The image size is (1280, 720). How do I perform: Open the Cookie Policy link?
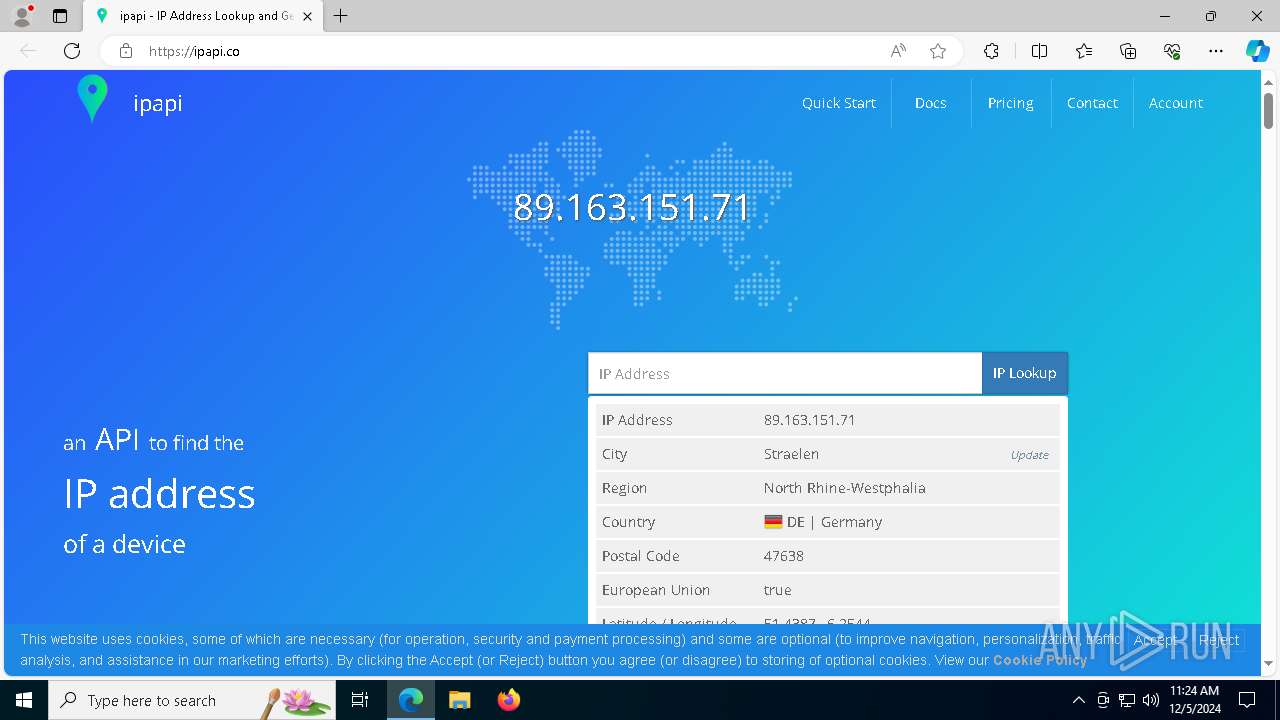click(x=1040, y=660)
